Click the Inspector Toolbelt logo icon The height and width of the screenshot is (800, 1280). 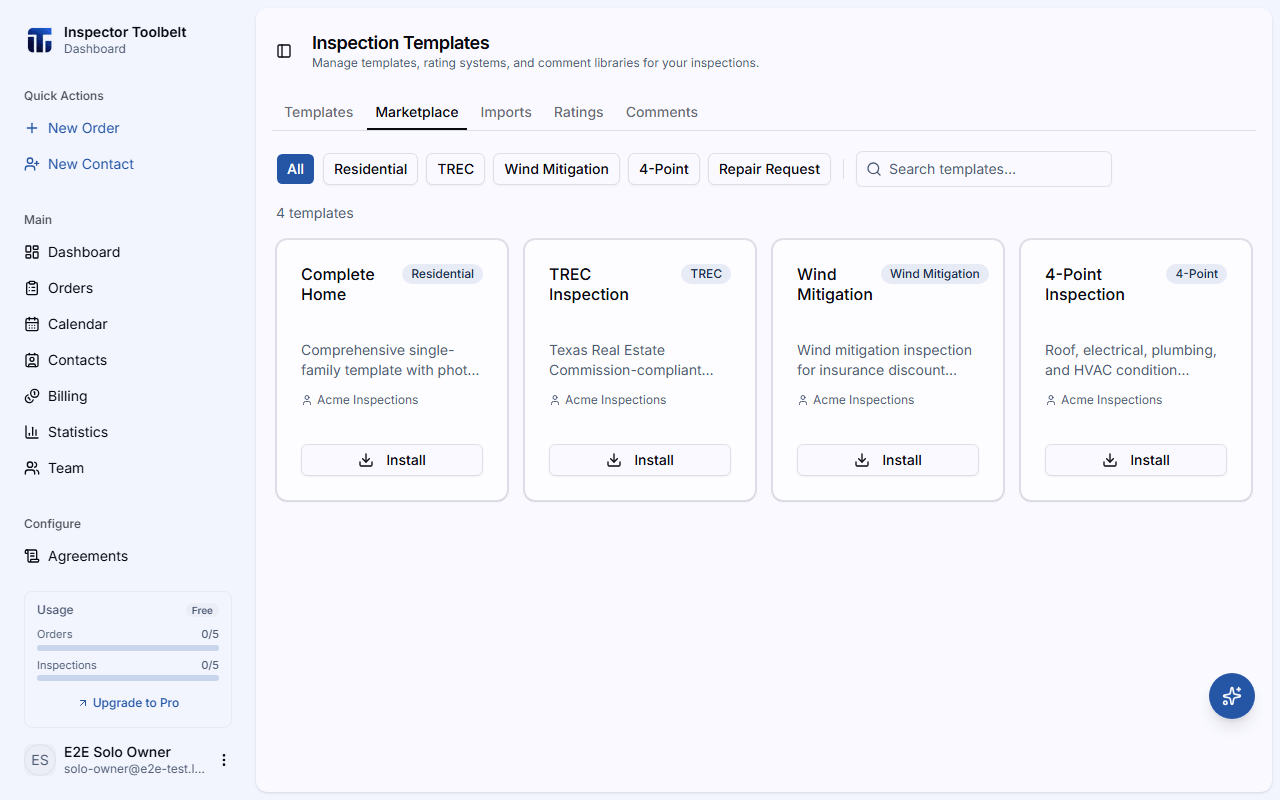tap(39, 40)
